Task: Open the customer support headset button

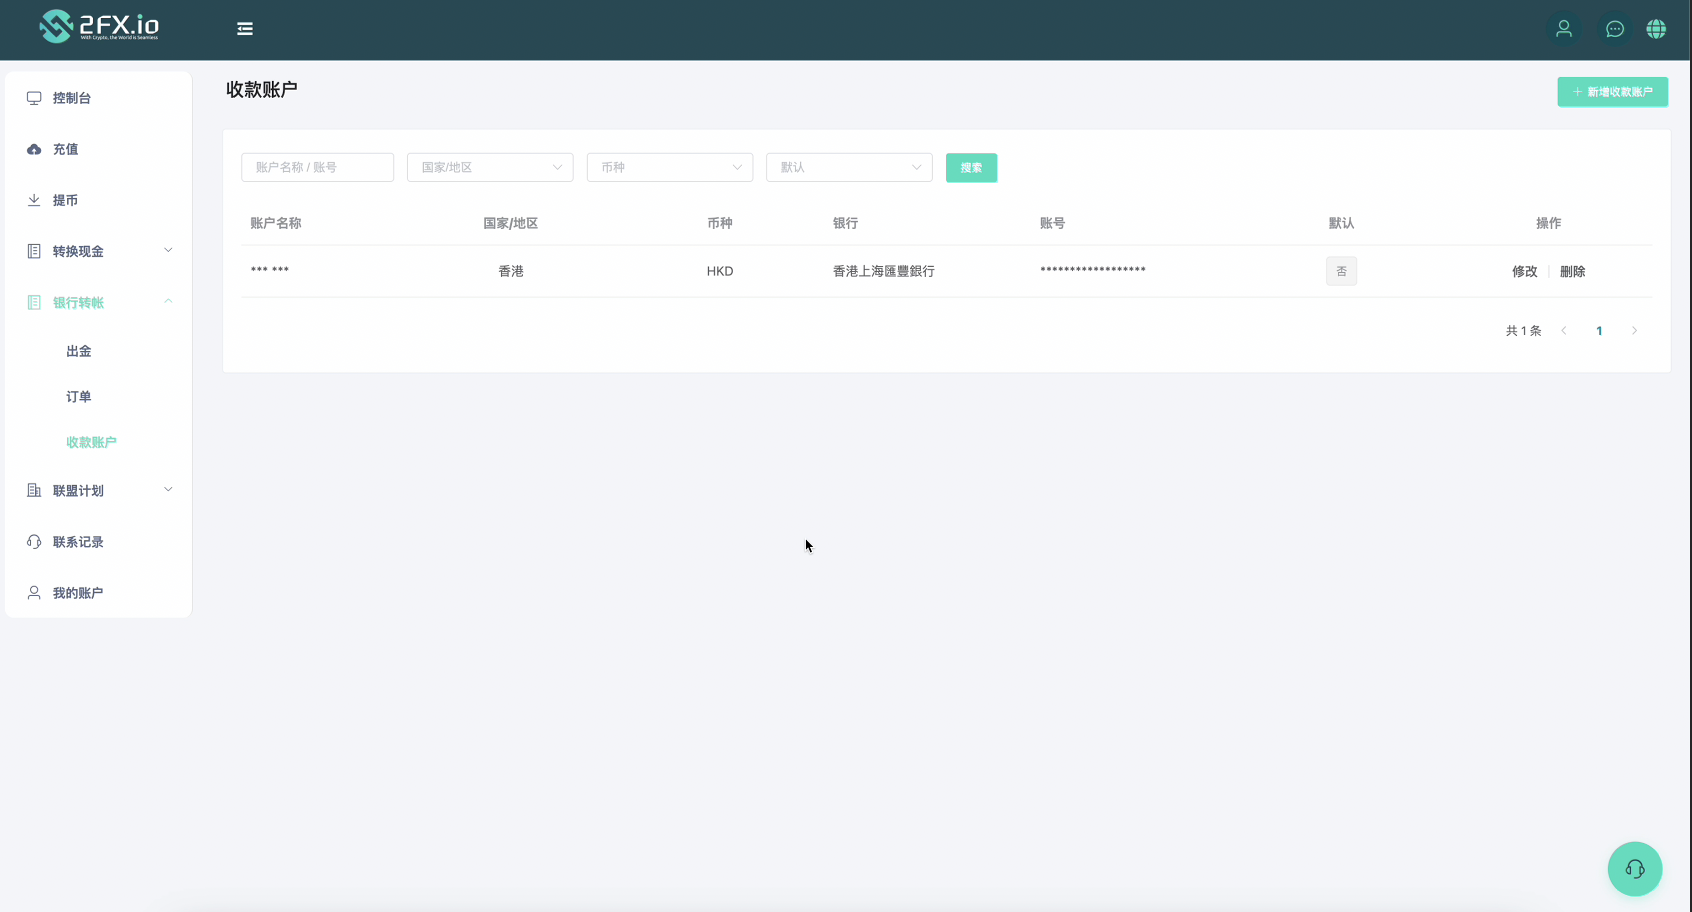Action: (1634, 869)
